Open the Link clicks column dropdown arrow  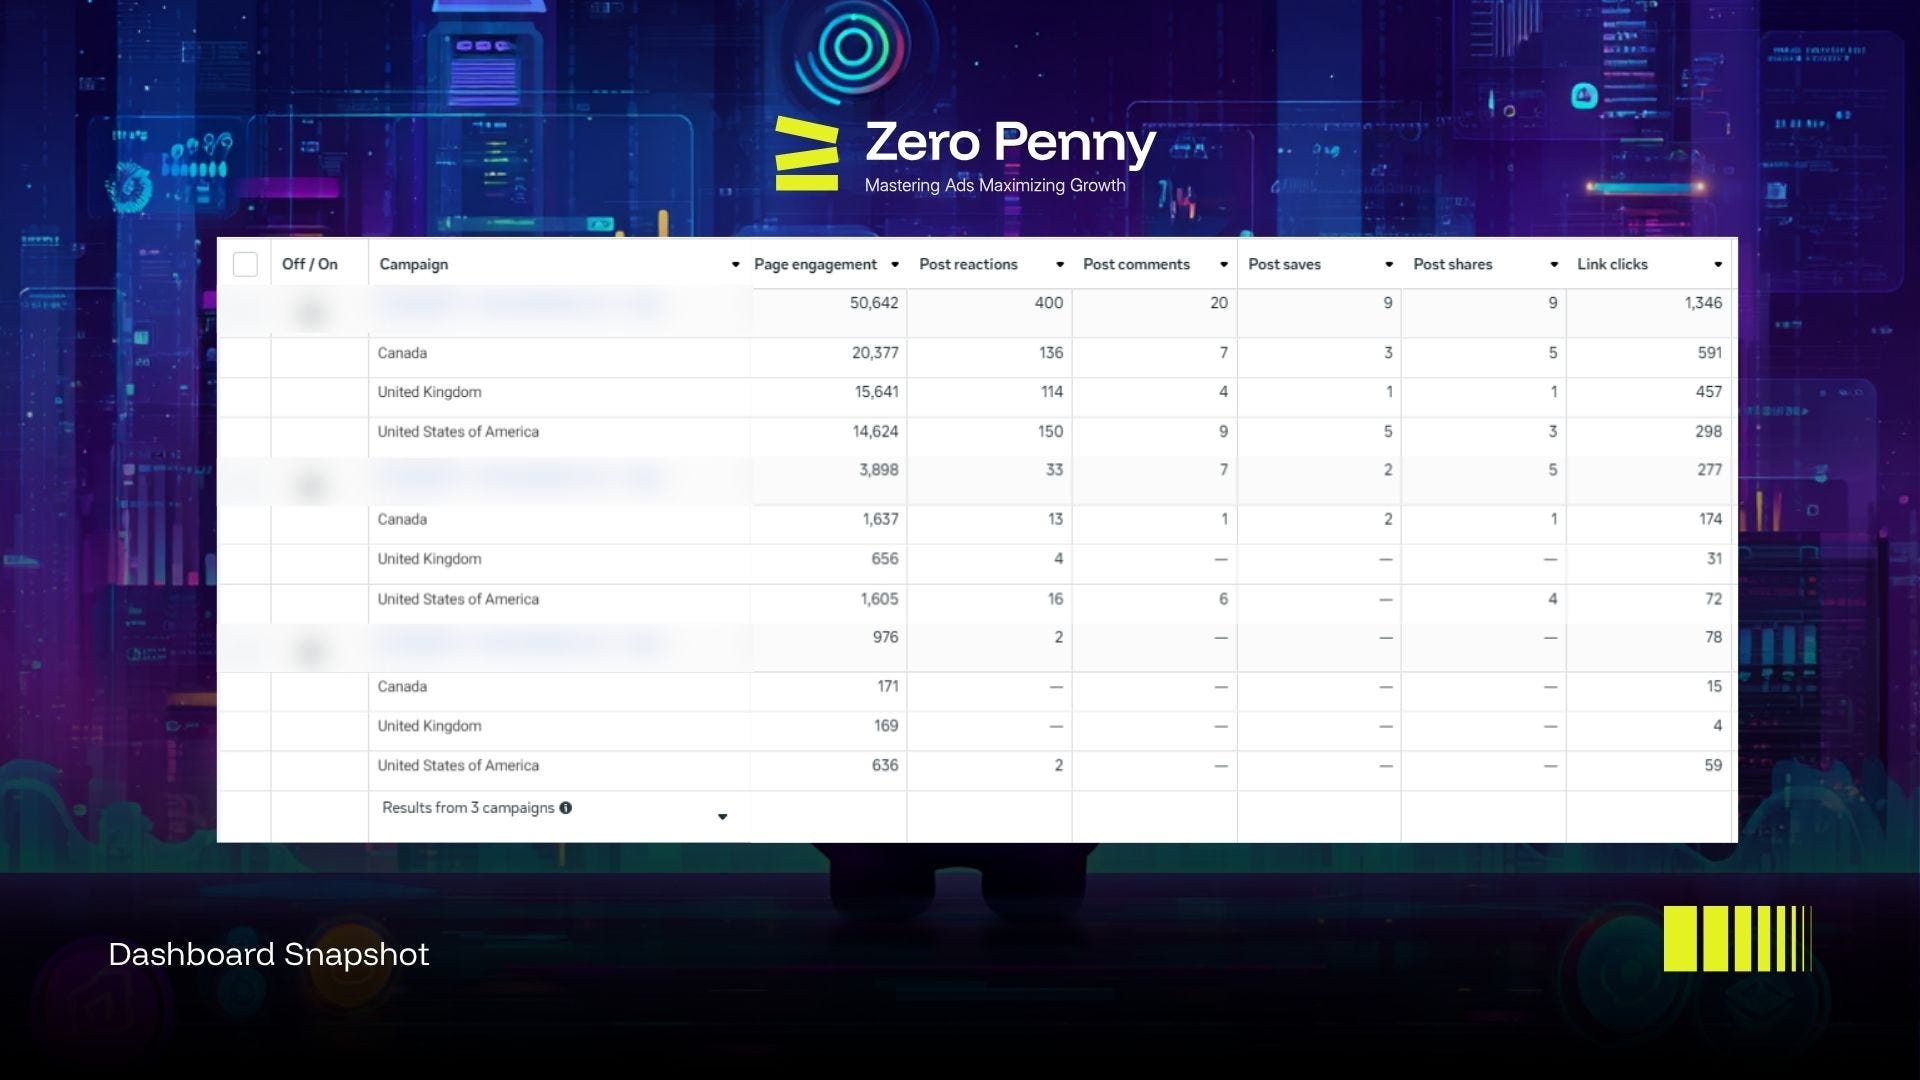tap(1718, 265)
